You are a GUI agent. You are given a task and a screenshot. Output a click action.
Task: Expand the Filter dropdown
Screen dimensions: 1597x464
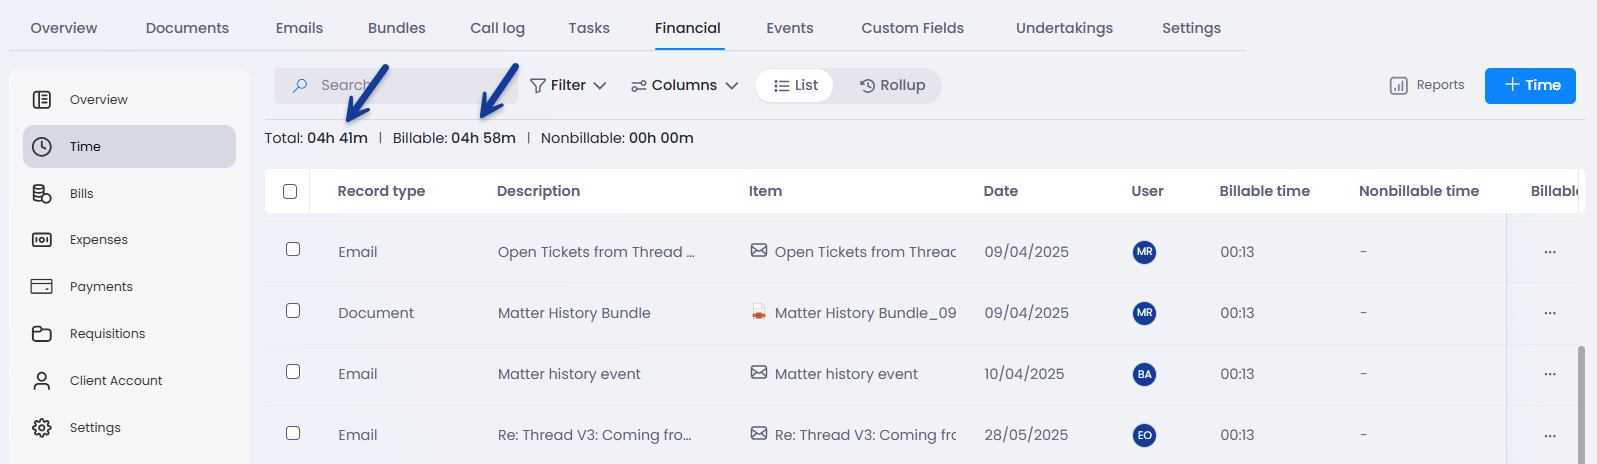568,86
